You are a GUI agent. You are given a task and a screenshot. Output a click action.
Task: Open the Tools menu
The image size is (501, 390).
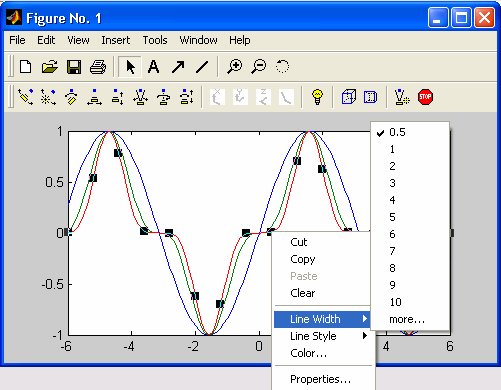pyautogui.click(x=155, y=40)
